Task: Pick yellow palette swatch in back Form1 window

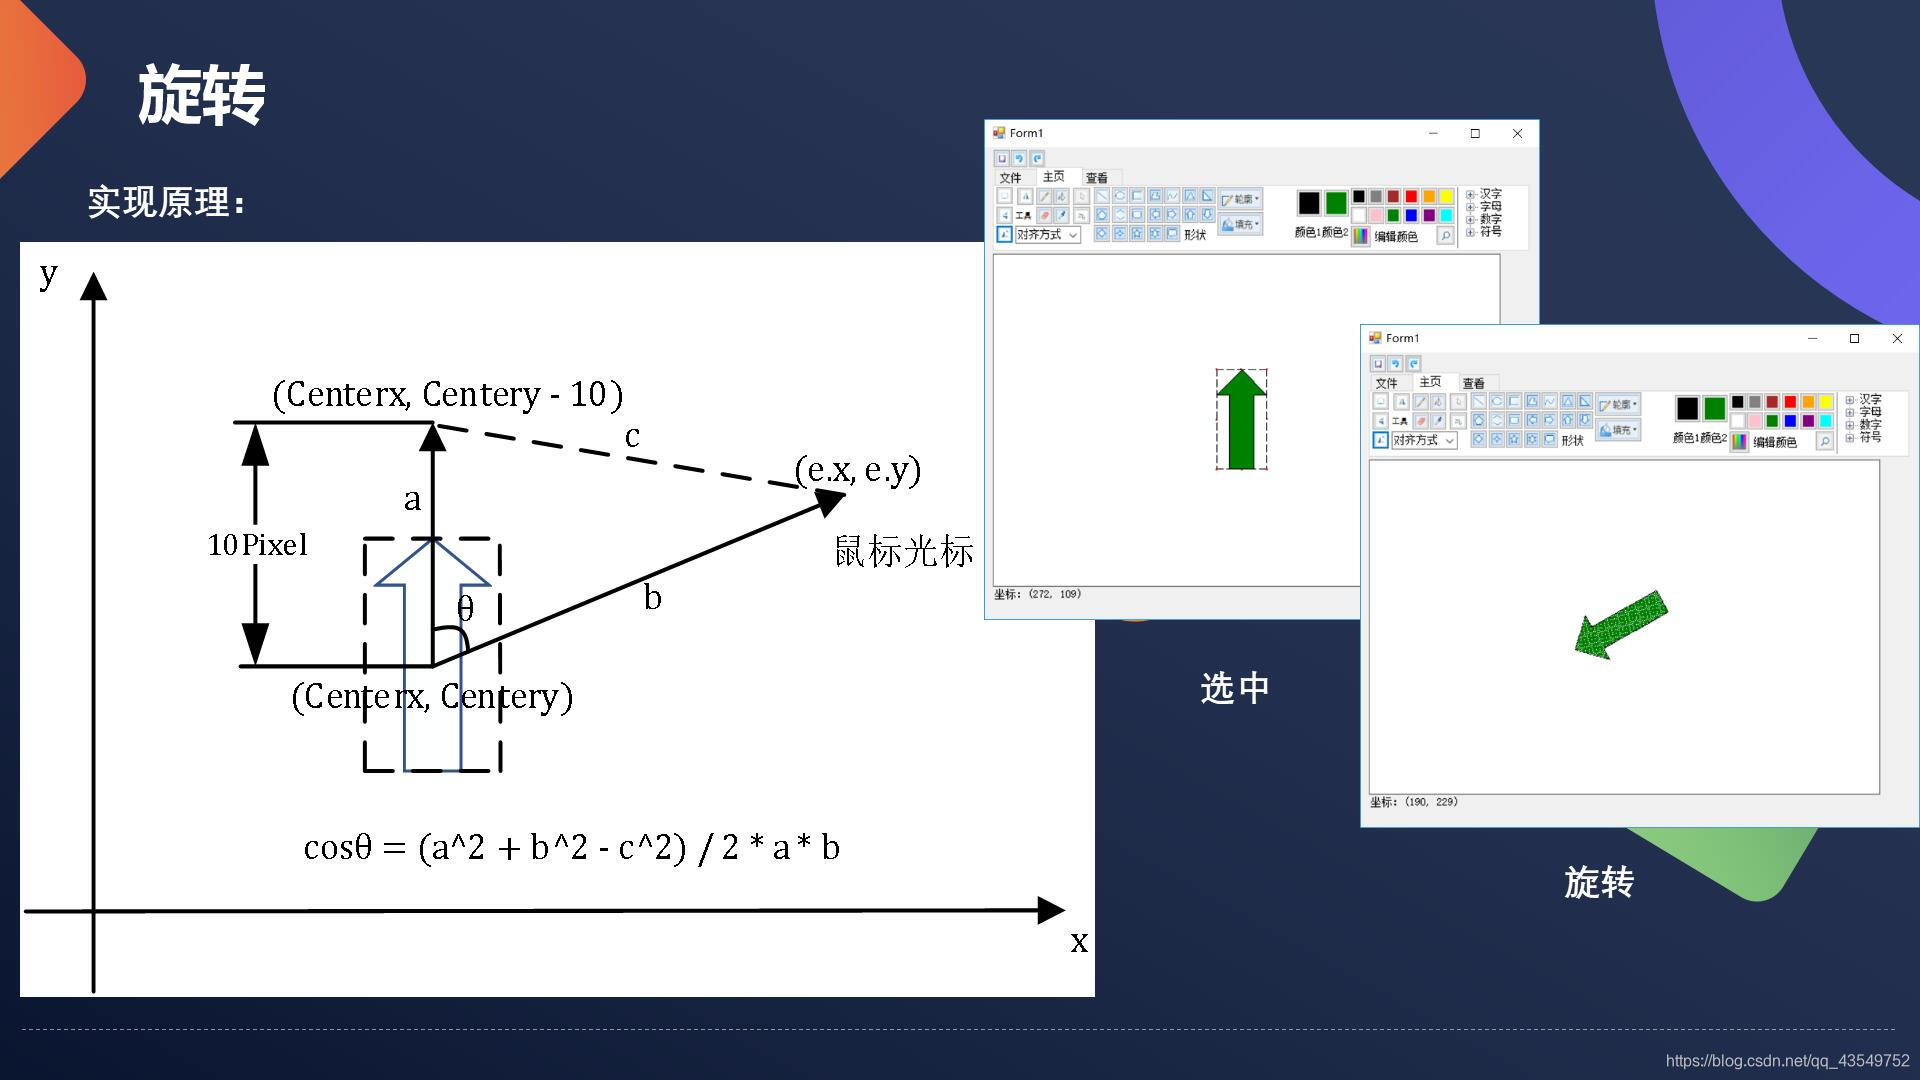Action: pos(1446,197)
